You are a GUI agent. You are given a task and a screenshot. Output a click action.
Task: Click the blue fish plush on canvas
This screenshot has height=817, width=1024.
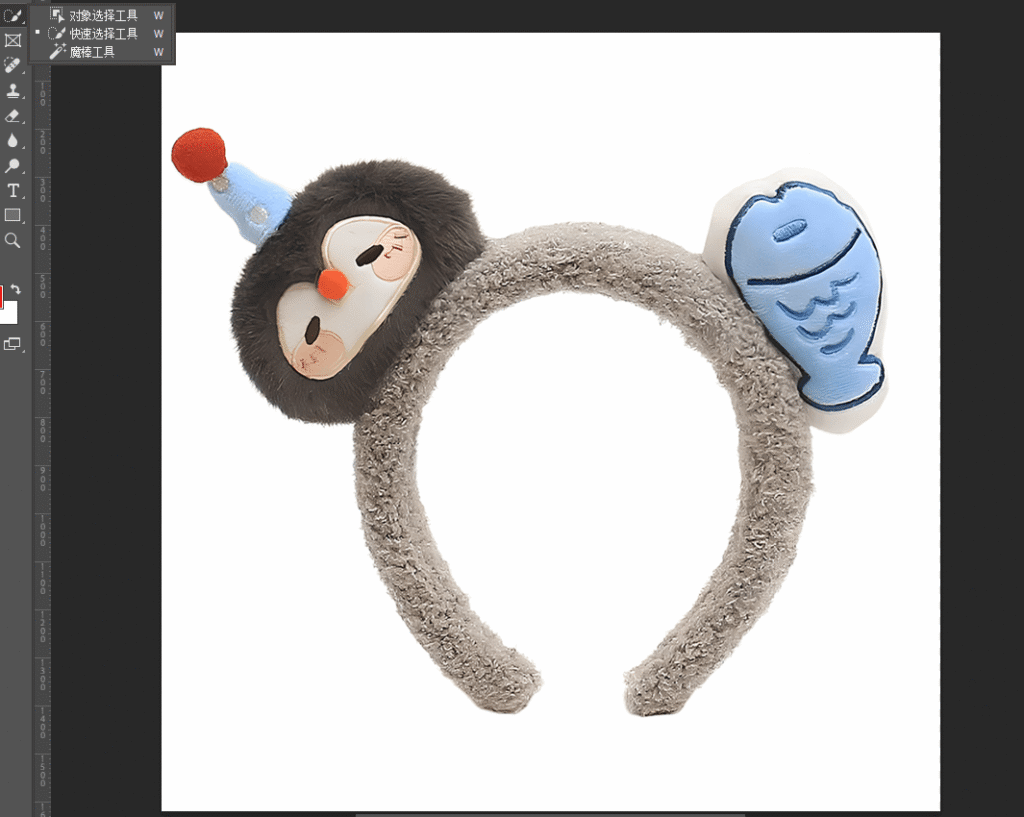click(805, 295)
